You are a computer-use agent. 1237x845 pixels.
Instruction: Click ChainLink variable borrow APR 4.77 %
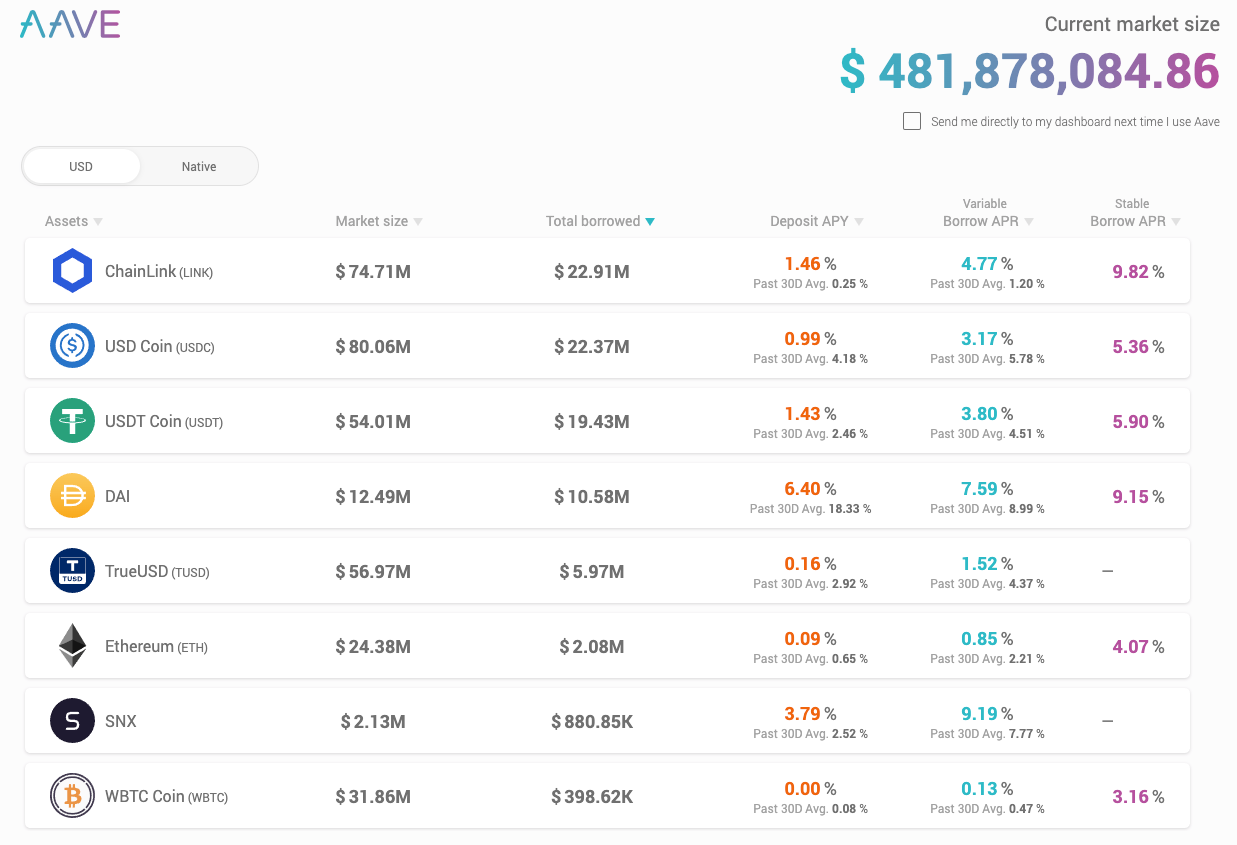click(x=987, y=264)
